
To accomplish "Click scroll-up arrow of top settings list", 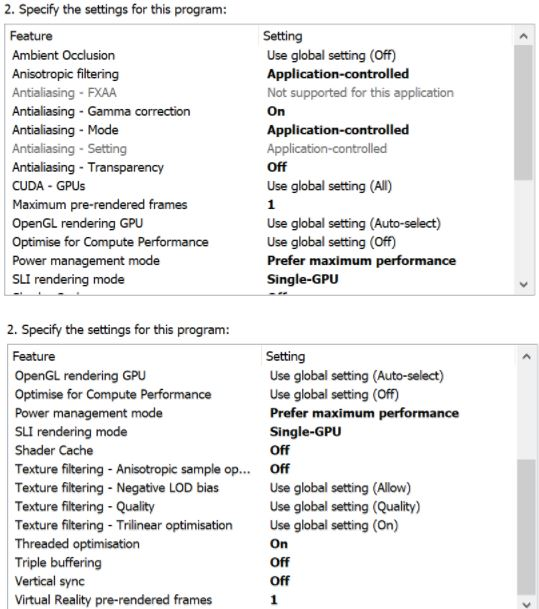I will [523, 36].
